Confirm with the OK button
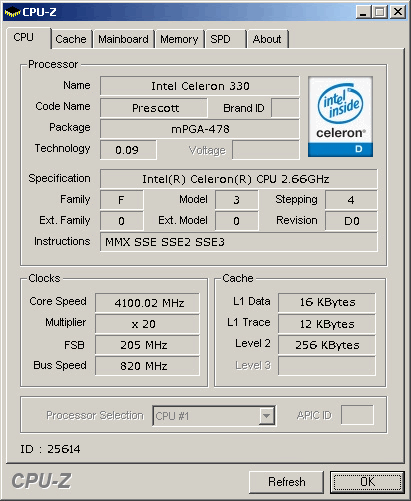Screen dimensions: 411x501 [x=367, y=482]
